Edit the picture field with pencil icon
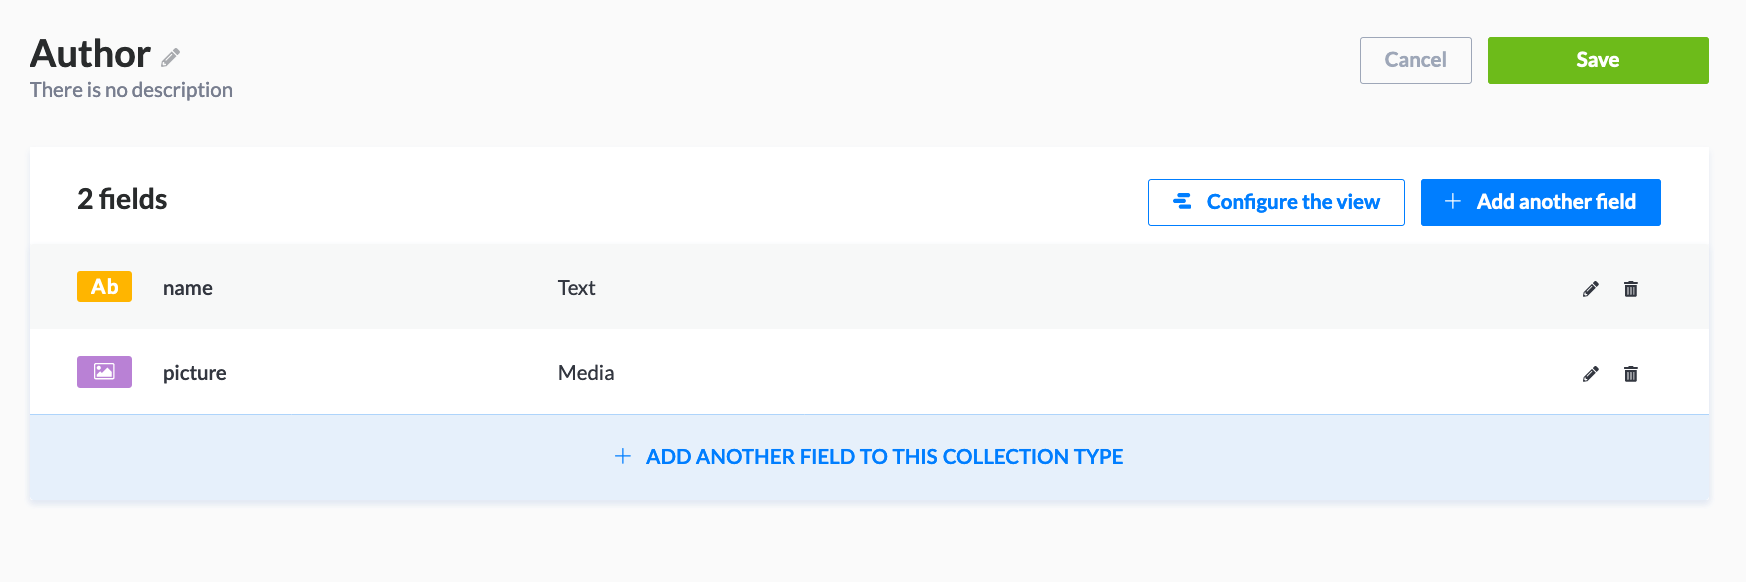This screenshot has width=1746, height=582. click(x=1591, y=374)
